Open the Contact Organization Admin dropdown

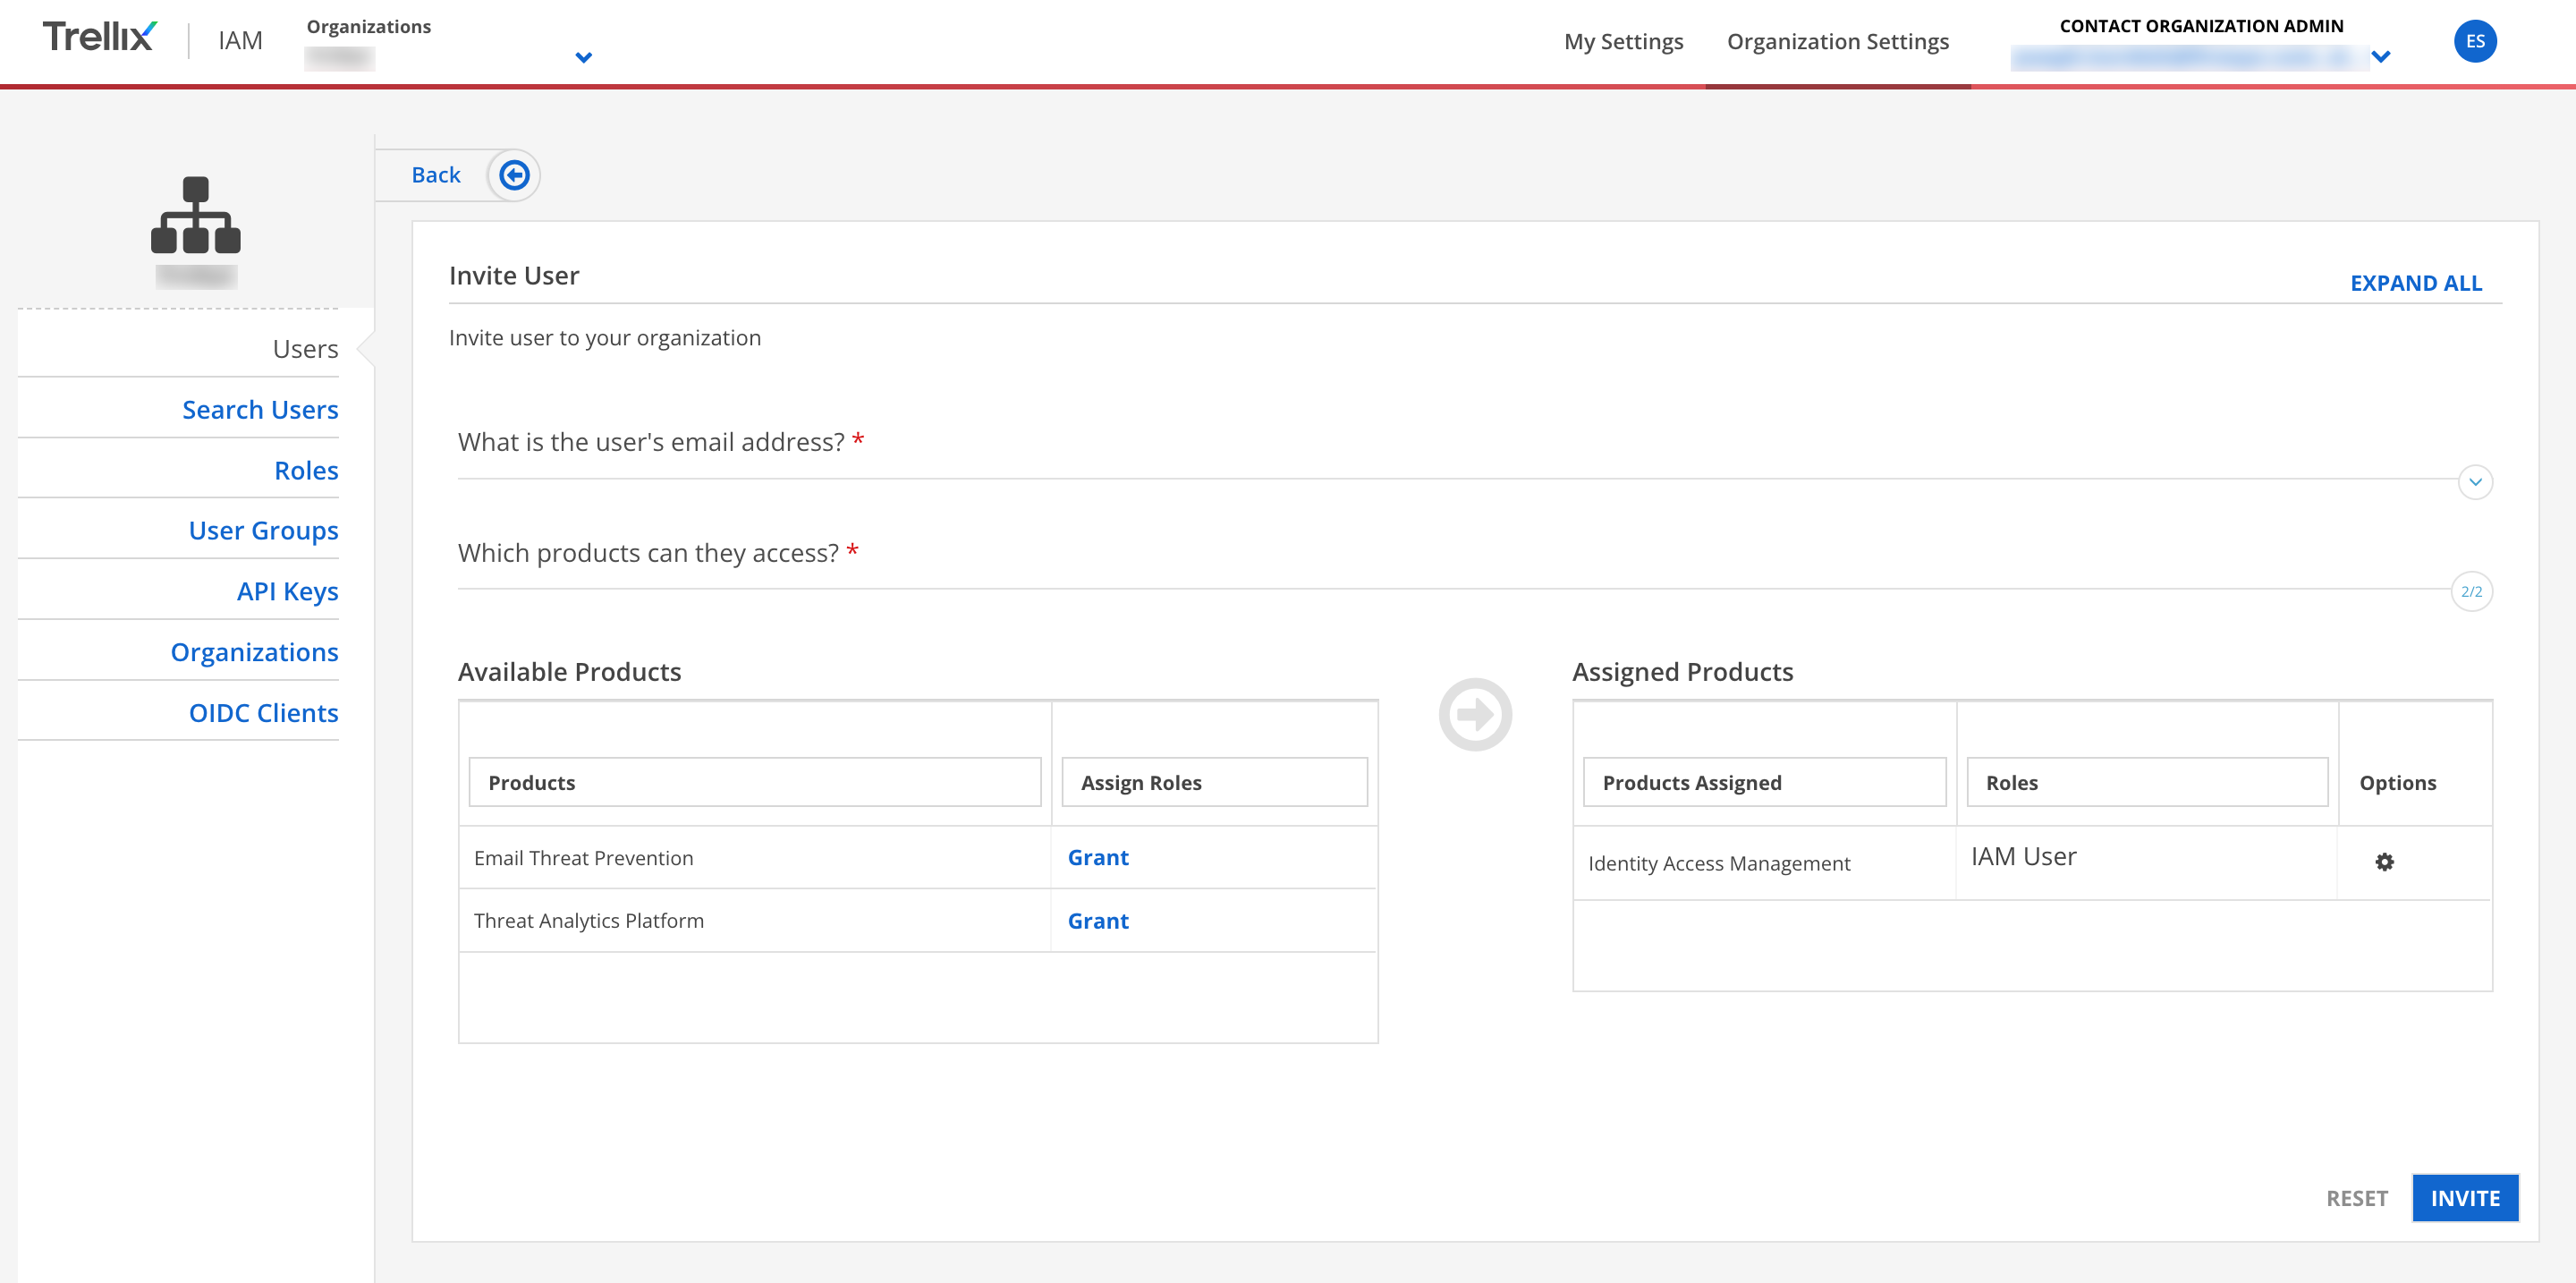(2381, 57)
